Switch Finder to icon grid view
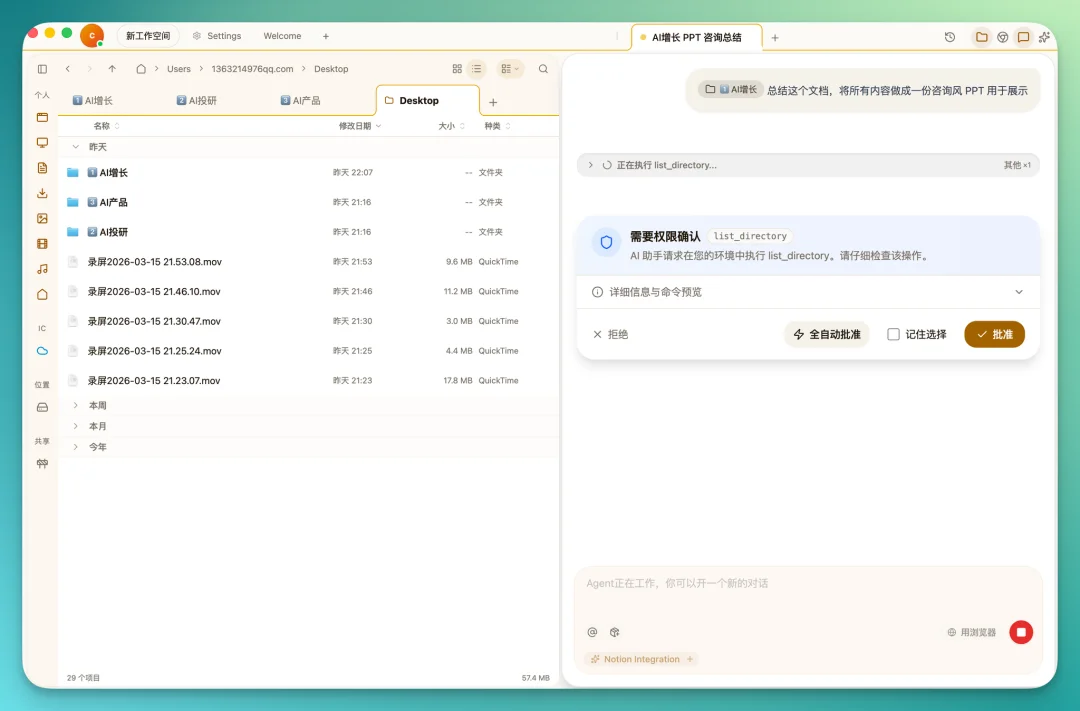 pyautogui.click(x=457, y=69)
